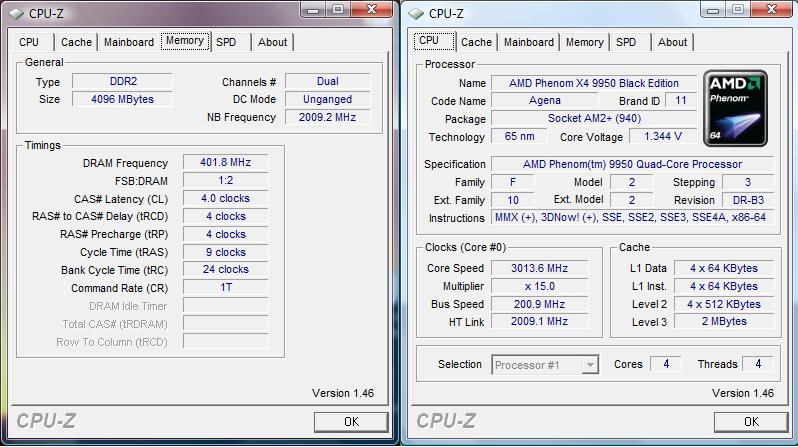This screenshot has height=447, width=798.
Task: Close the right CPU-Z window
Action: click(772, 9)
